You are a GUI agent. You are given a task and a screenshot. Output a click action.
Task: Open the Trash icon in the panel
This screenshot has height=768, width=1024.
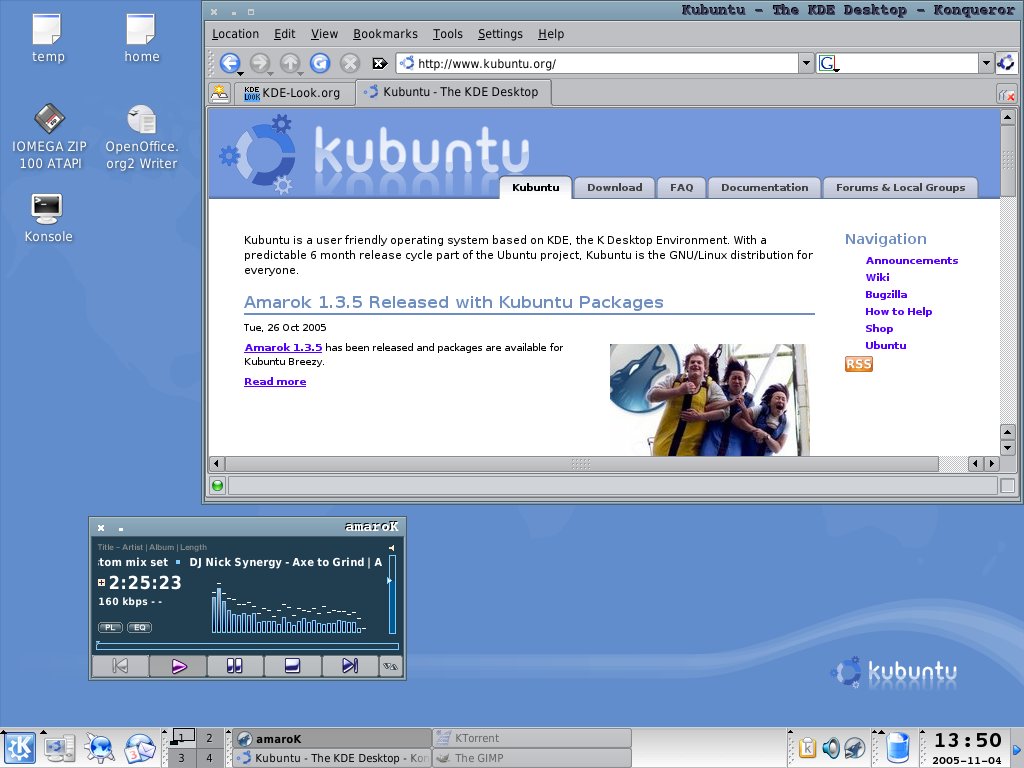click(899, 748)
